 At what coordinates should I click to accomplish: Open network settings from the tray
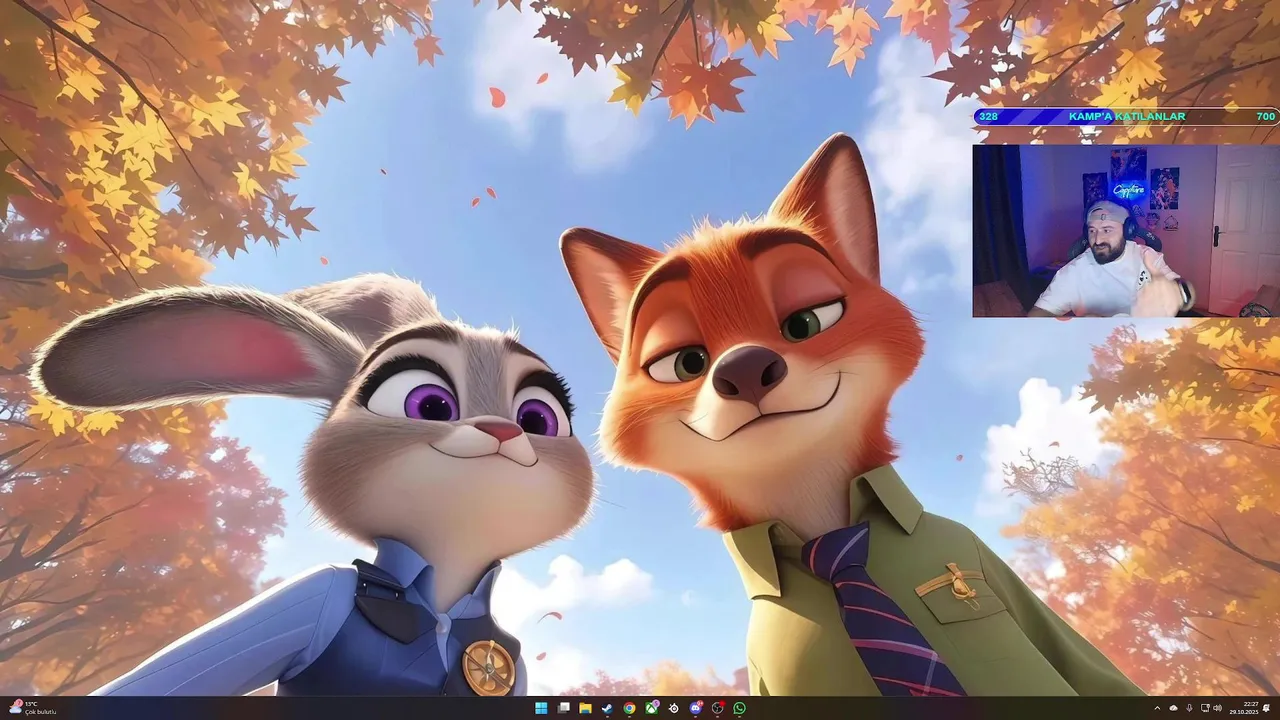[x=1205, y=708]
